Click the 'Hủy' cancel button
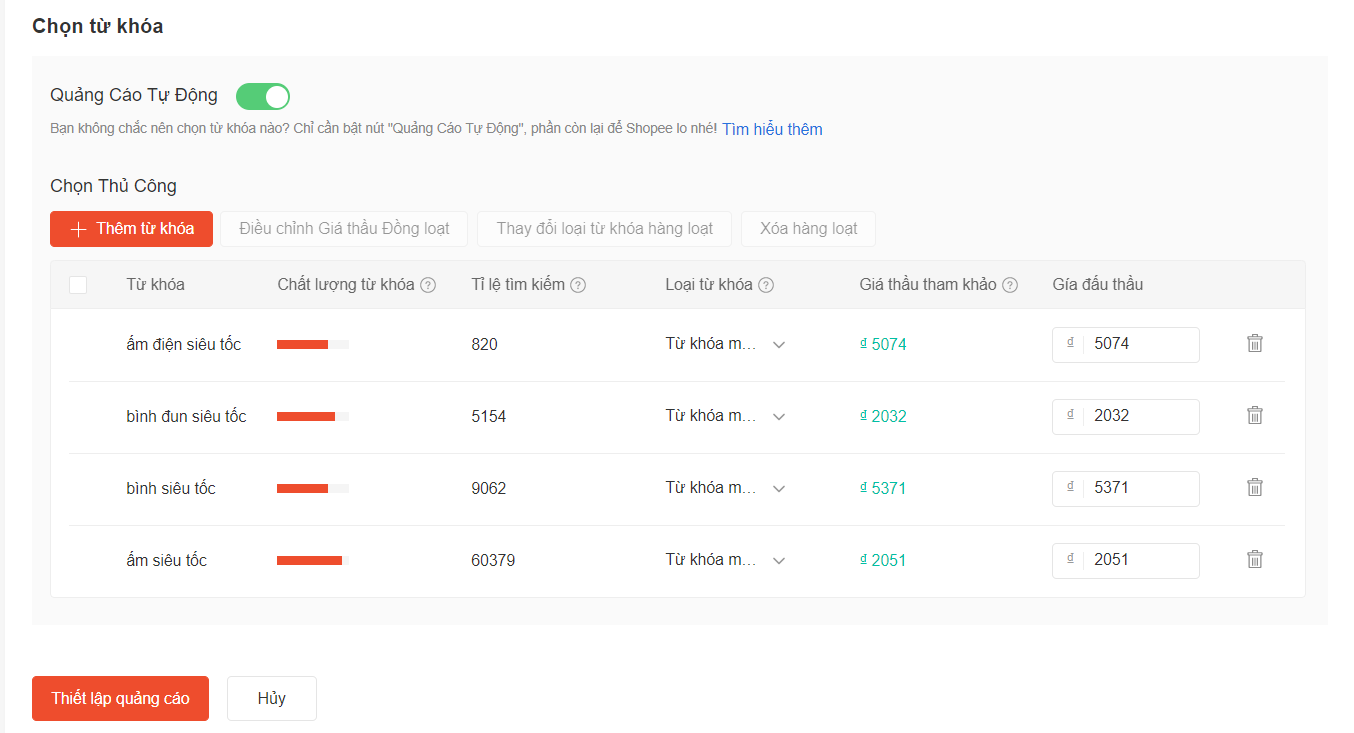 coord(272,698)
